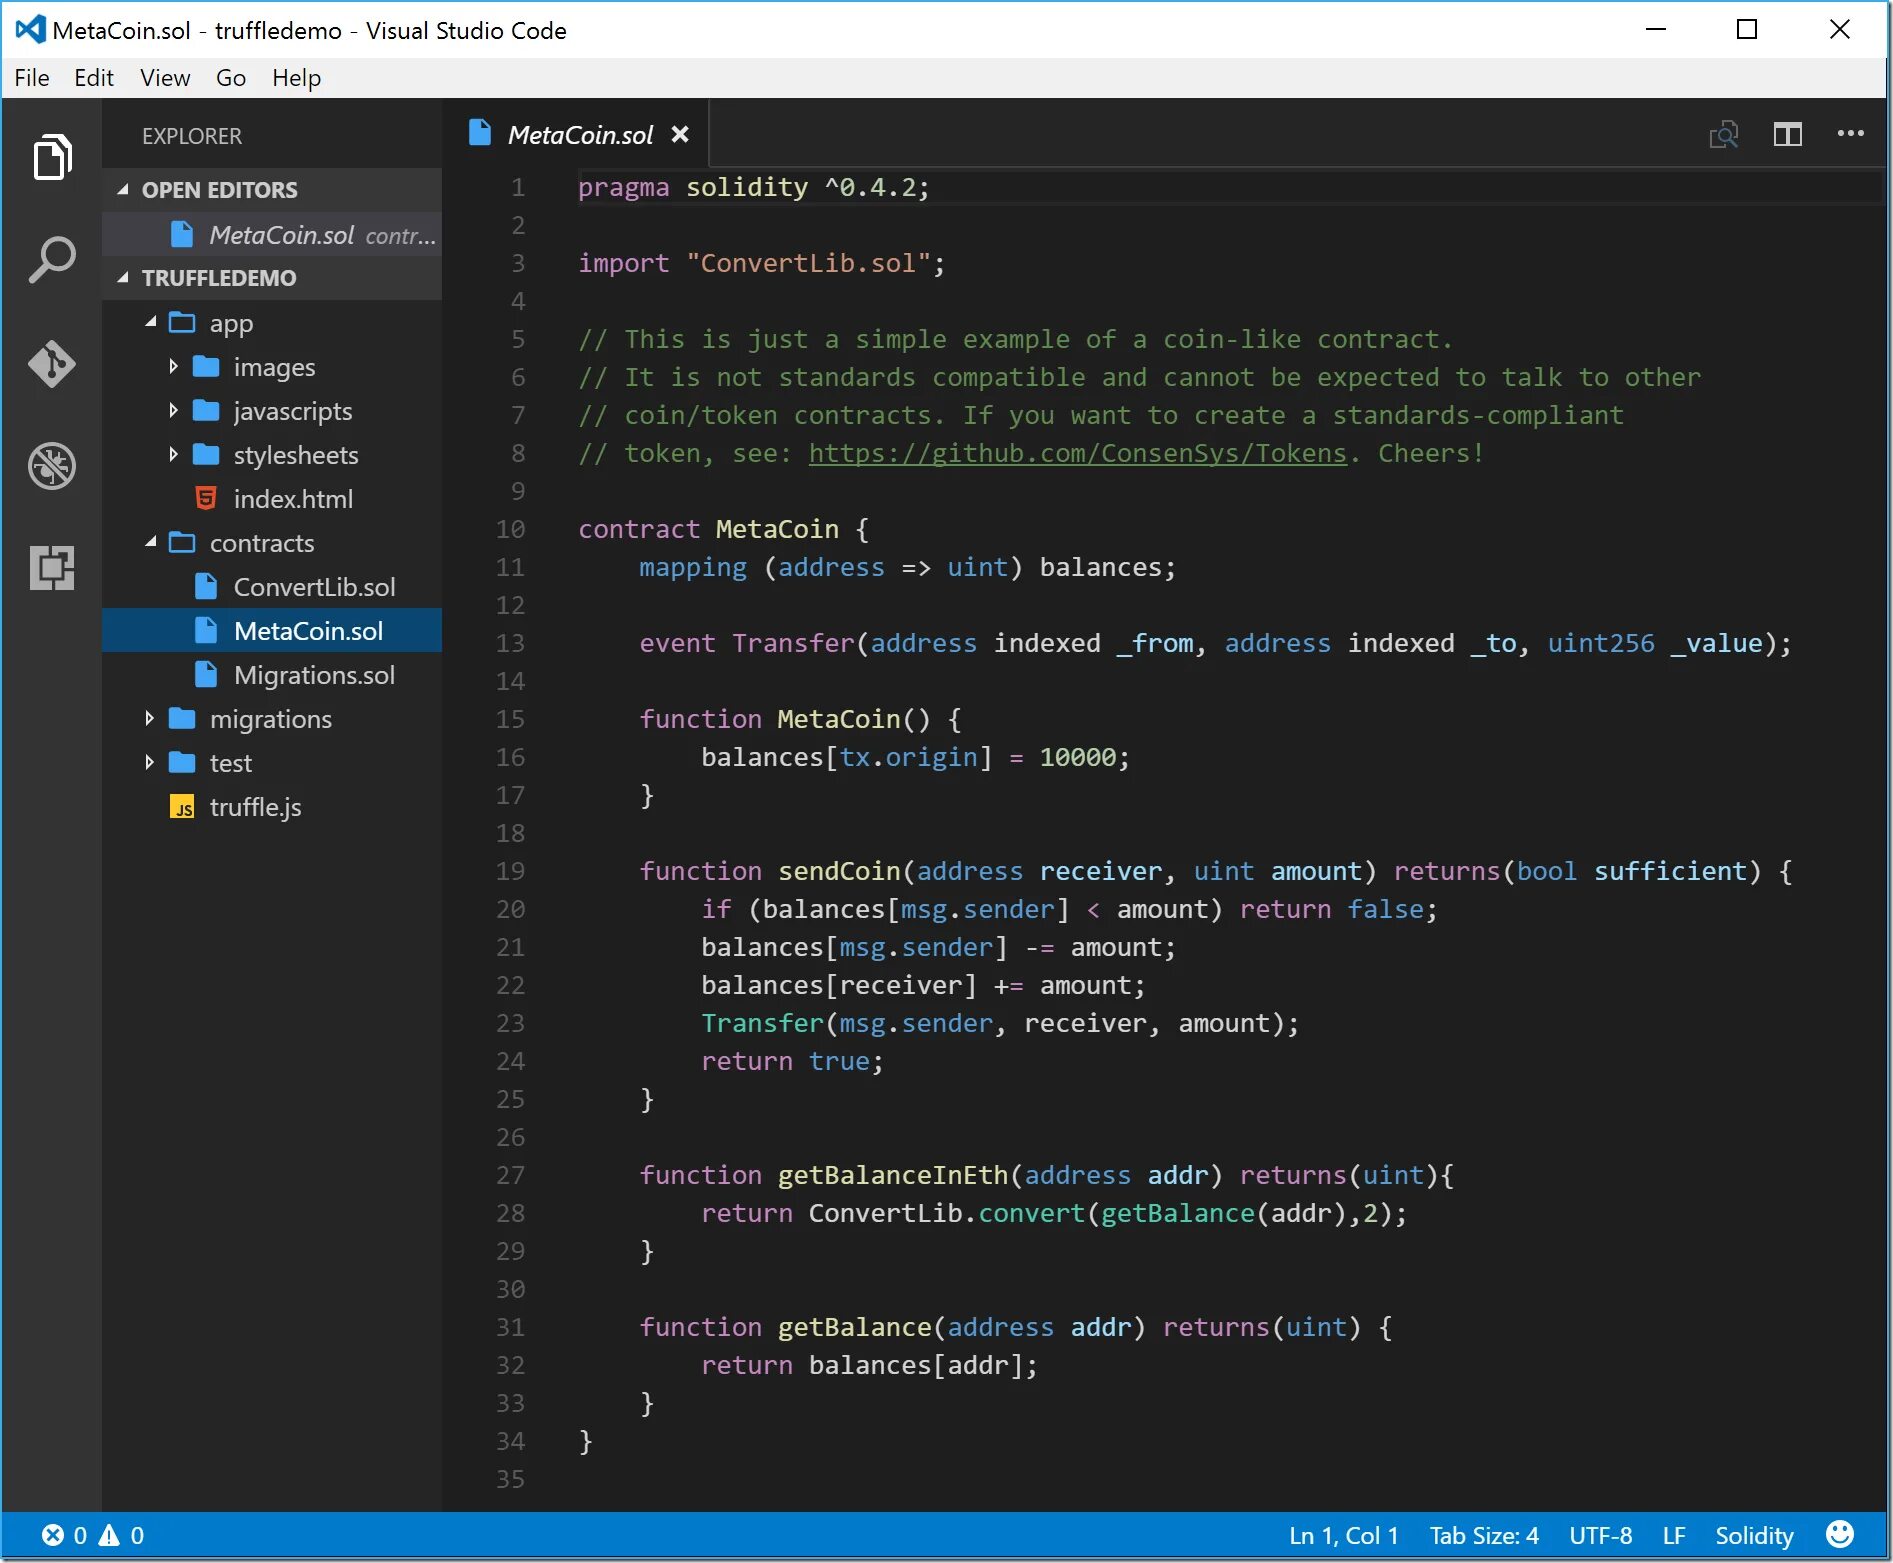Open index.html from the explorer tree
The width and height of the screenshot is (1893, 1563).
click(x=272, y=498)
